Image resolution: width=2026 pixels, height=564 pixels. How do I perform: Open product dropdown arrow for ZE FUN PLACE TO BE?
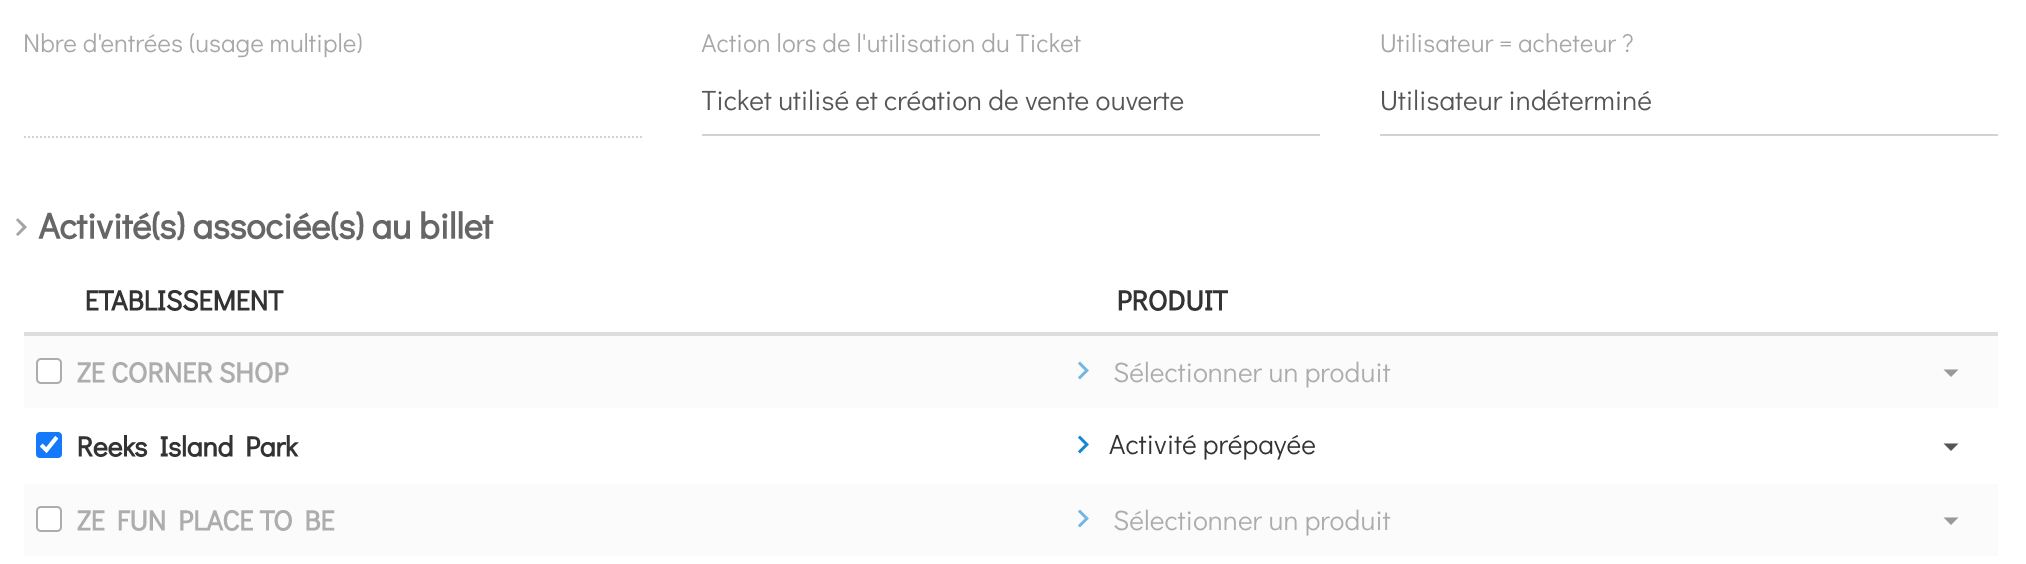click(x=1950, y=521)
